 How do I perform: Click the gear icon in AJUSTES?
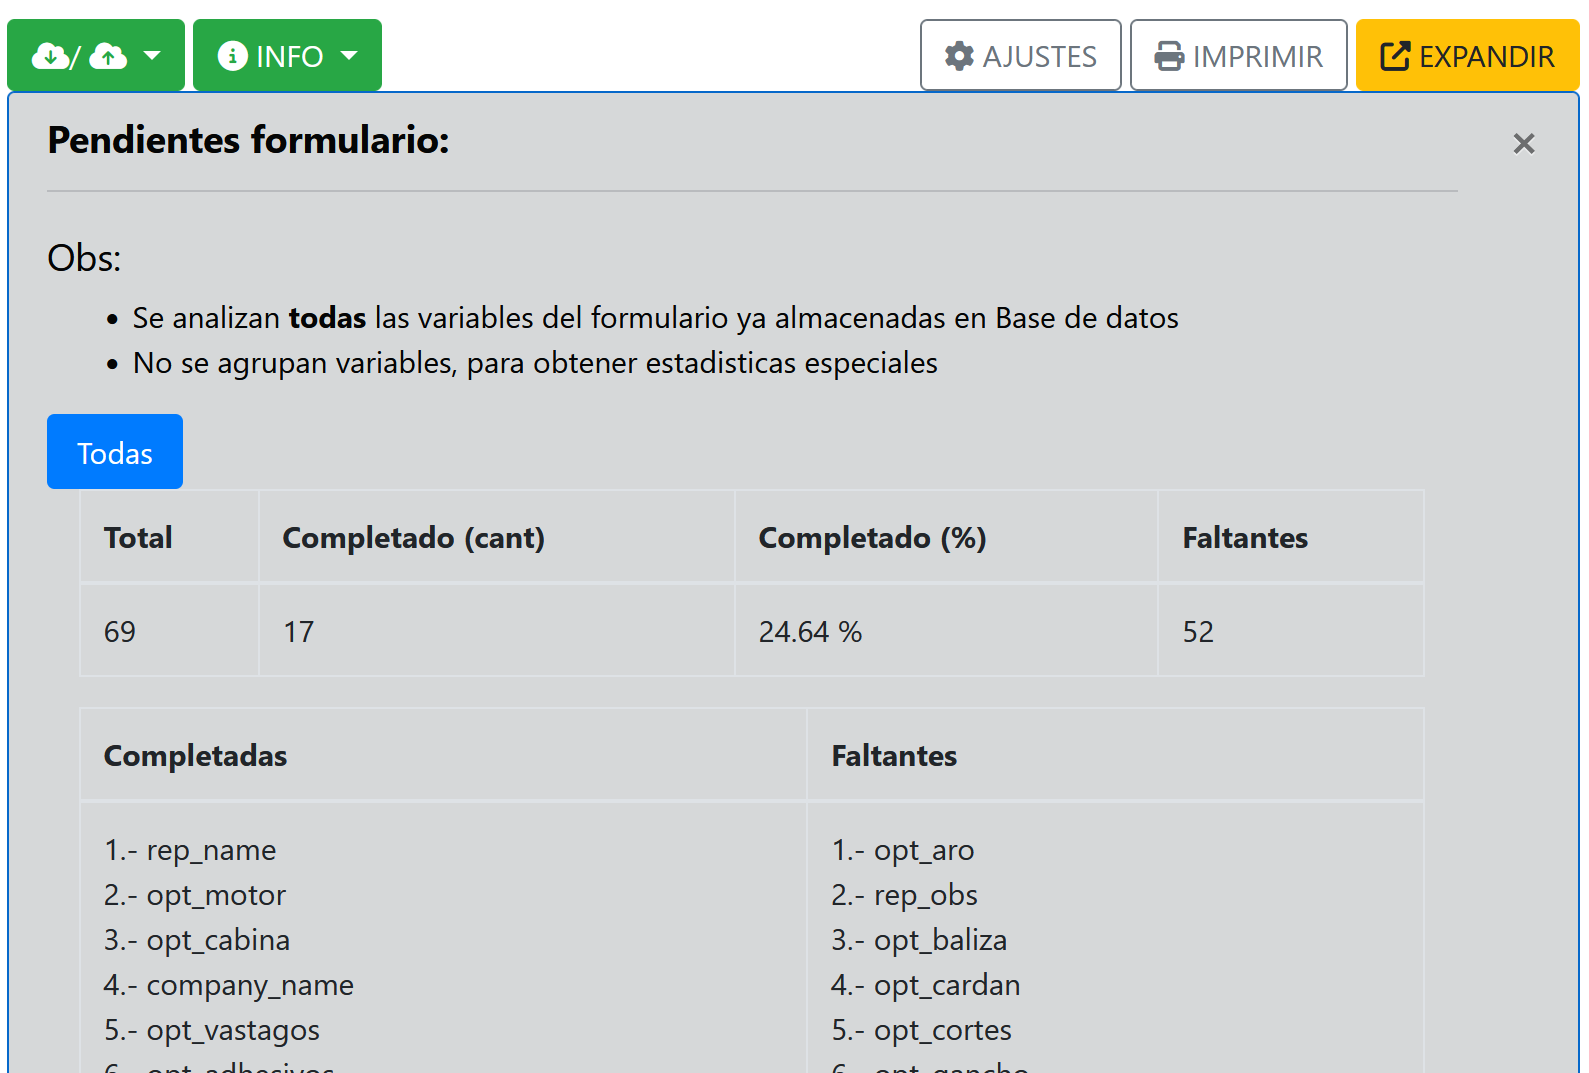click(959, 56)
